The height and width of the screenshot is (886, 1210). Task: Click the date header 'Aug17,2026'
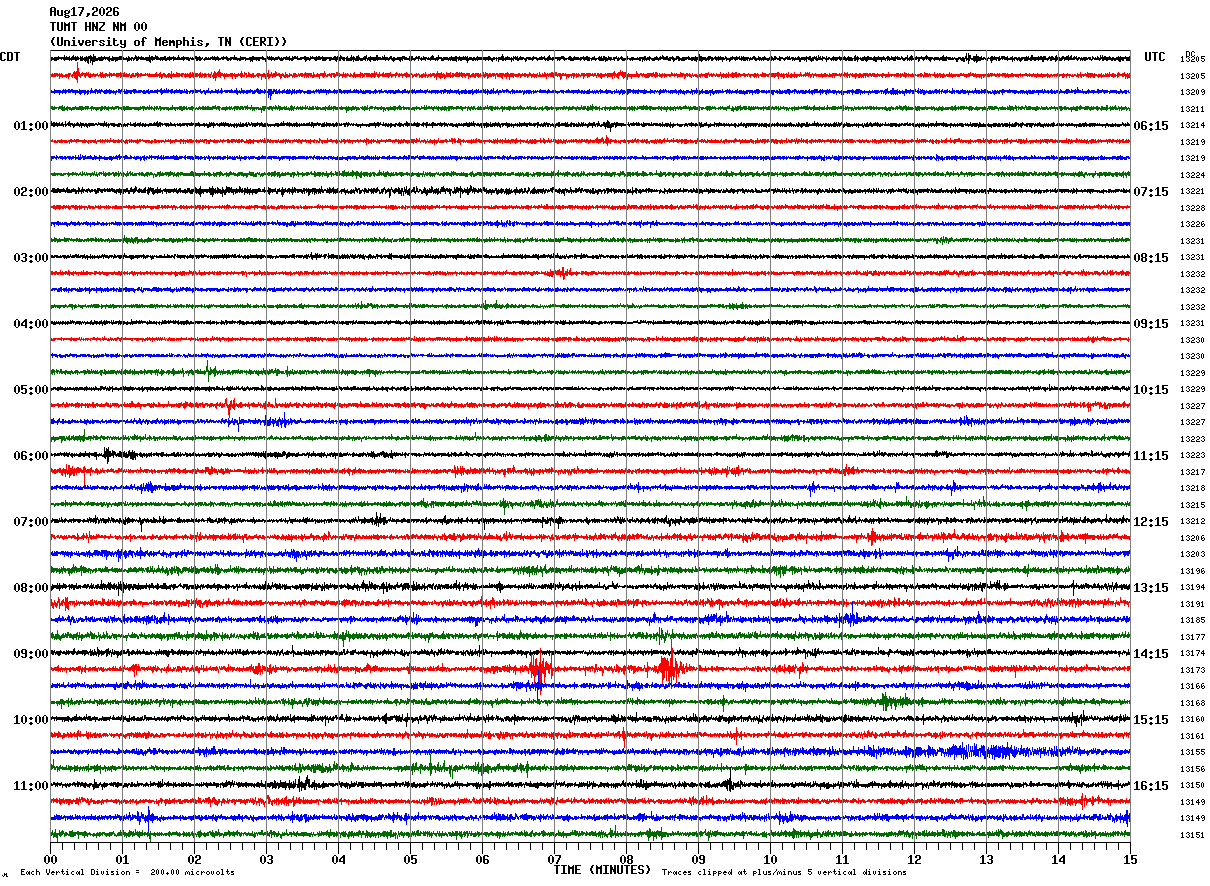84,12
